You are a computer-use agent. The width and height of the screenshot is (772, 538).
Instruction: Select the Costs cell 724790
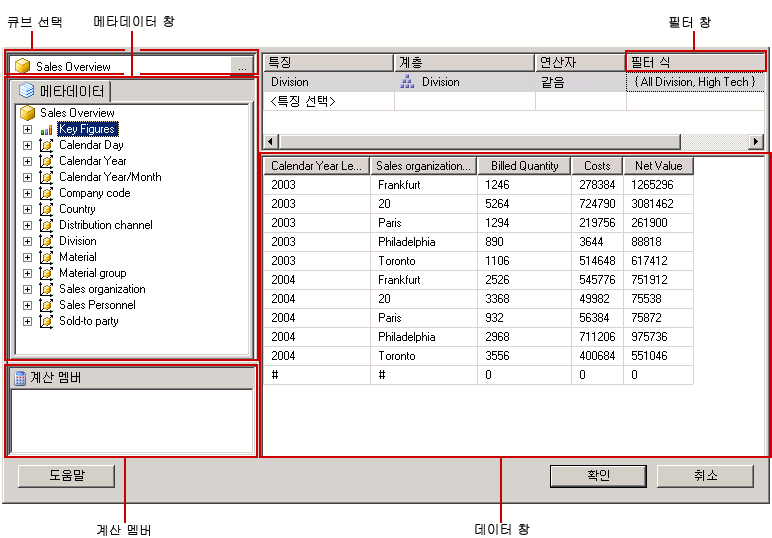coord(597,204)
